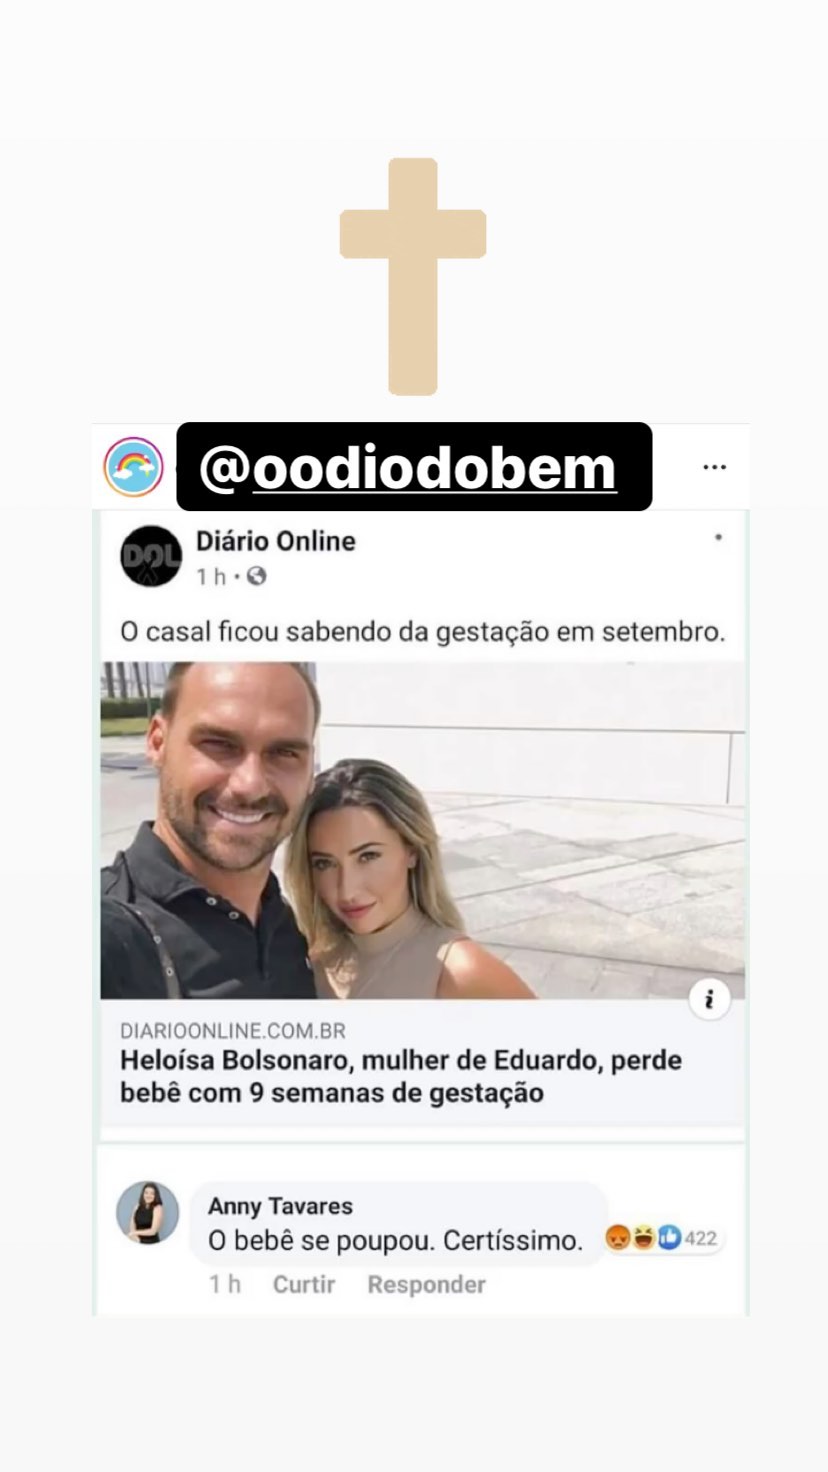Open Anny Tavares commenter name

pyautogui.click(x=280, y=1206)
